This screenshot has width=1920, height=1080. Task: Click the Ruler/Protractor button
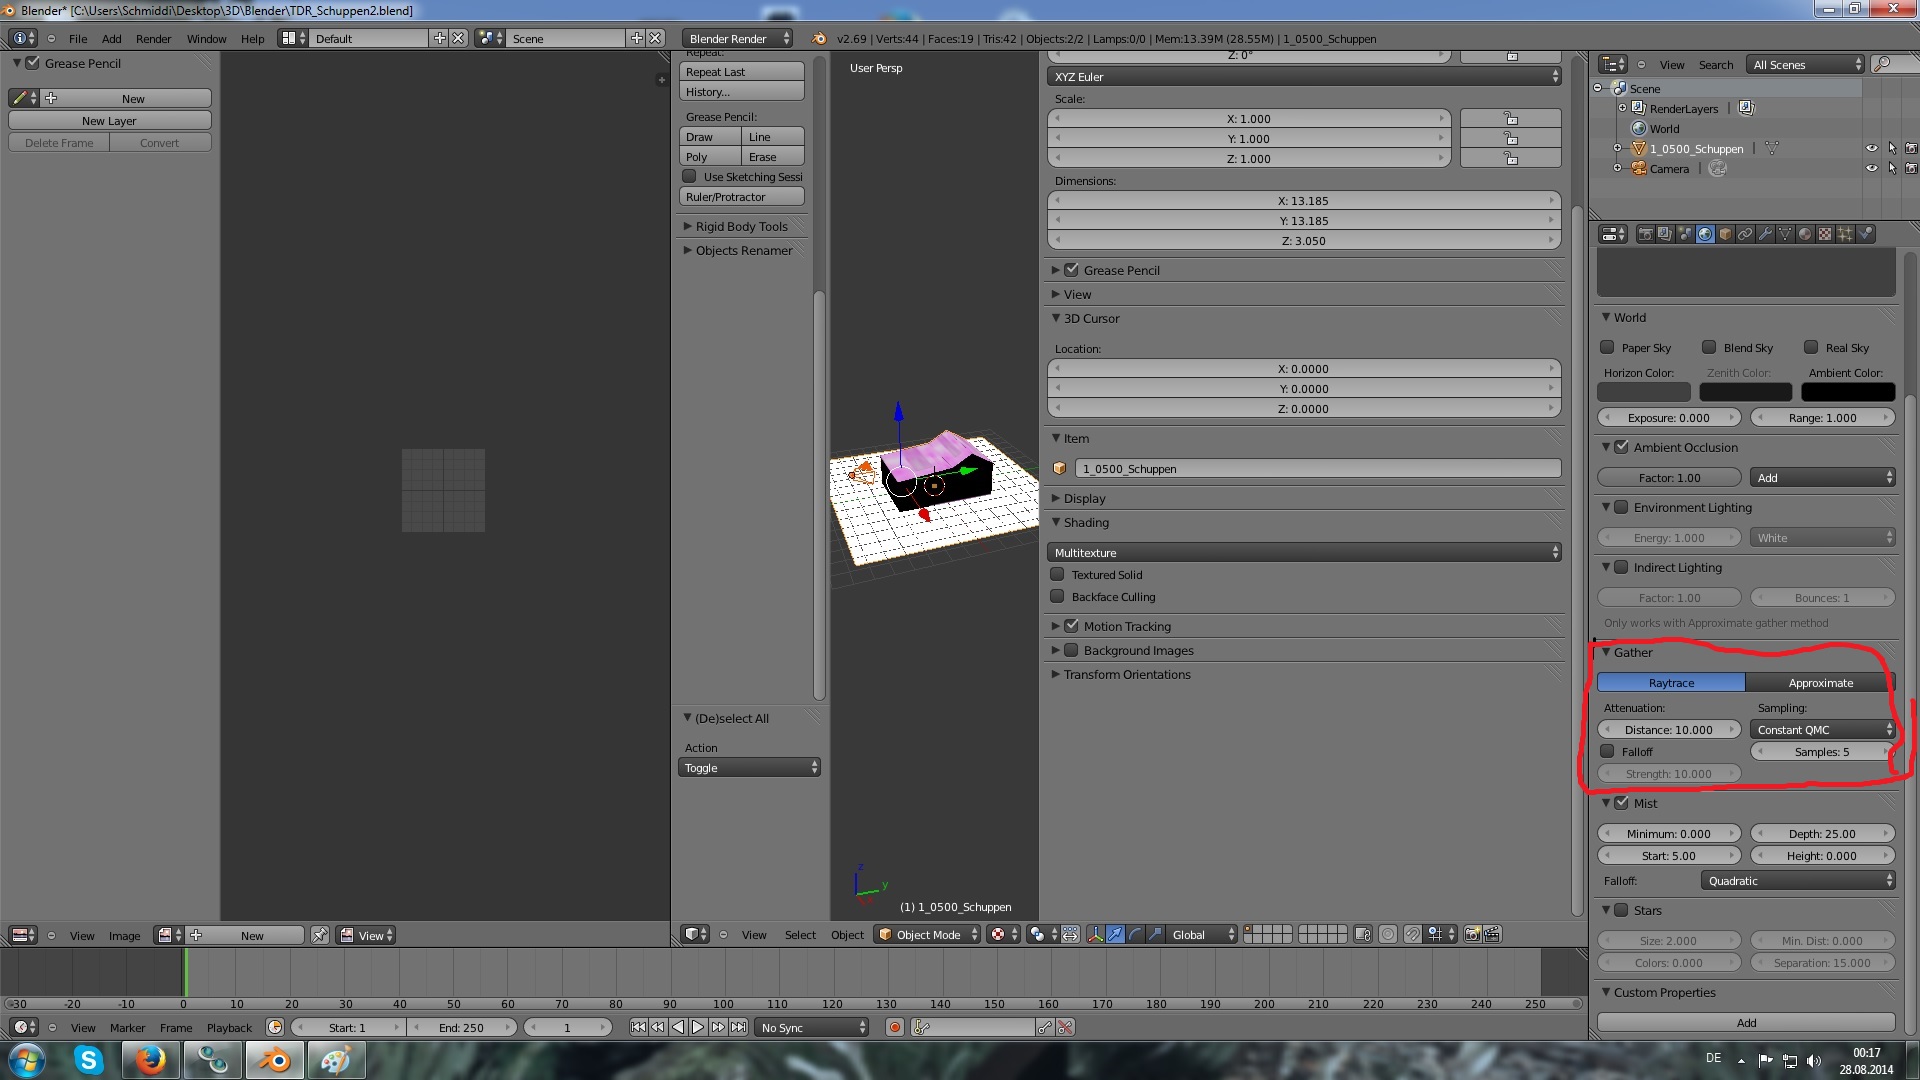(741, 197)
